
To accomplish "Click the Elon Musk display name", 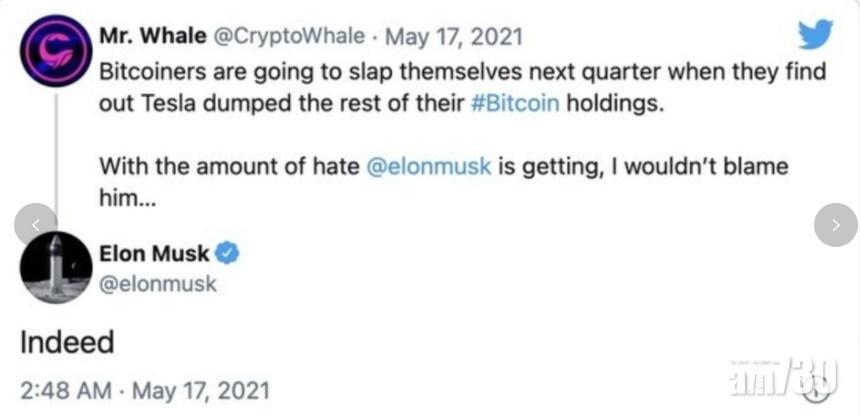I will pos(154,253).
